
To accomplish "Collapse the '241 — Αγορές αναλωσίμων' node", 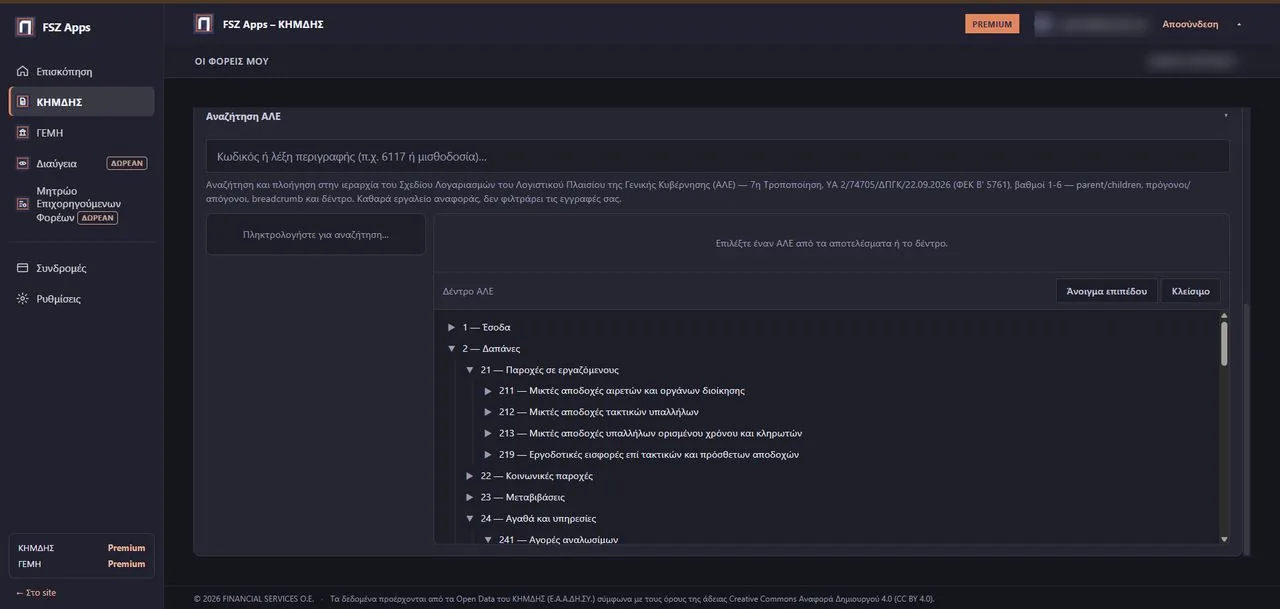I will pos(488,540).
